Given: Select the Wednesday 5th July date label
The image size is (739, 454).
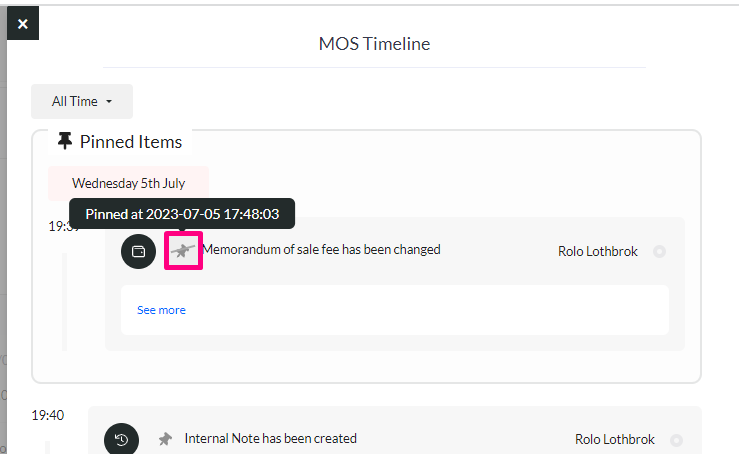Looking at the screenshot, I should click(128, 183).
